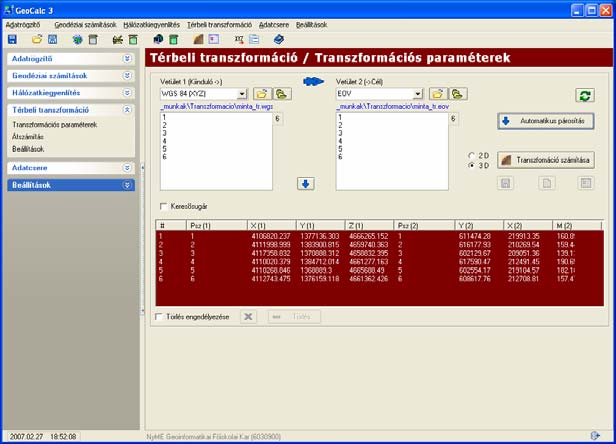
Task: Click the dark blue 3D shape toolbar icon
Action: click(x=158, y=39)
